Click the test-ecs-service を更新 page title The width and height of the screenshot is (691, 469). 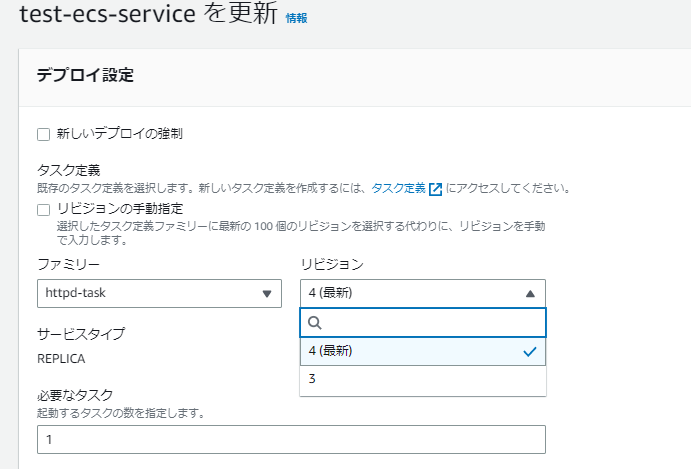tap(149, 13)
